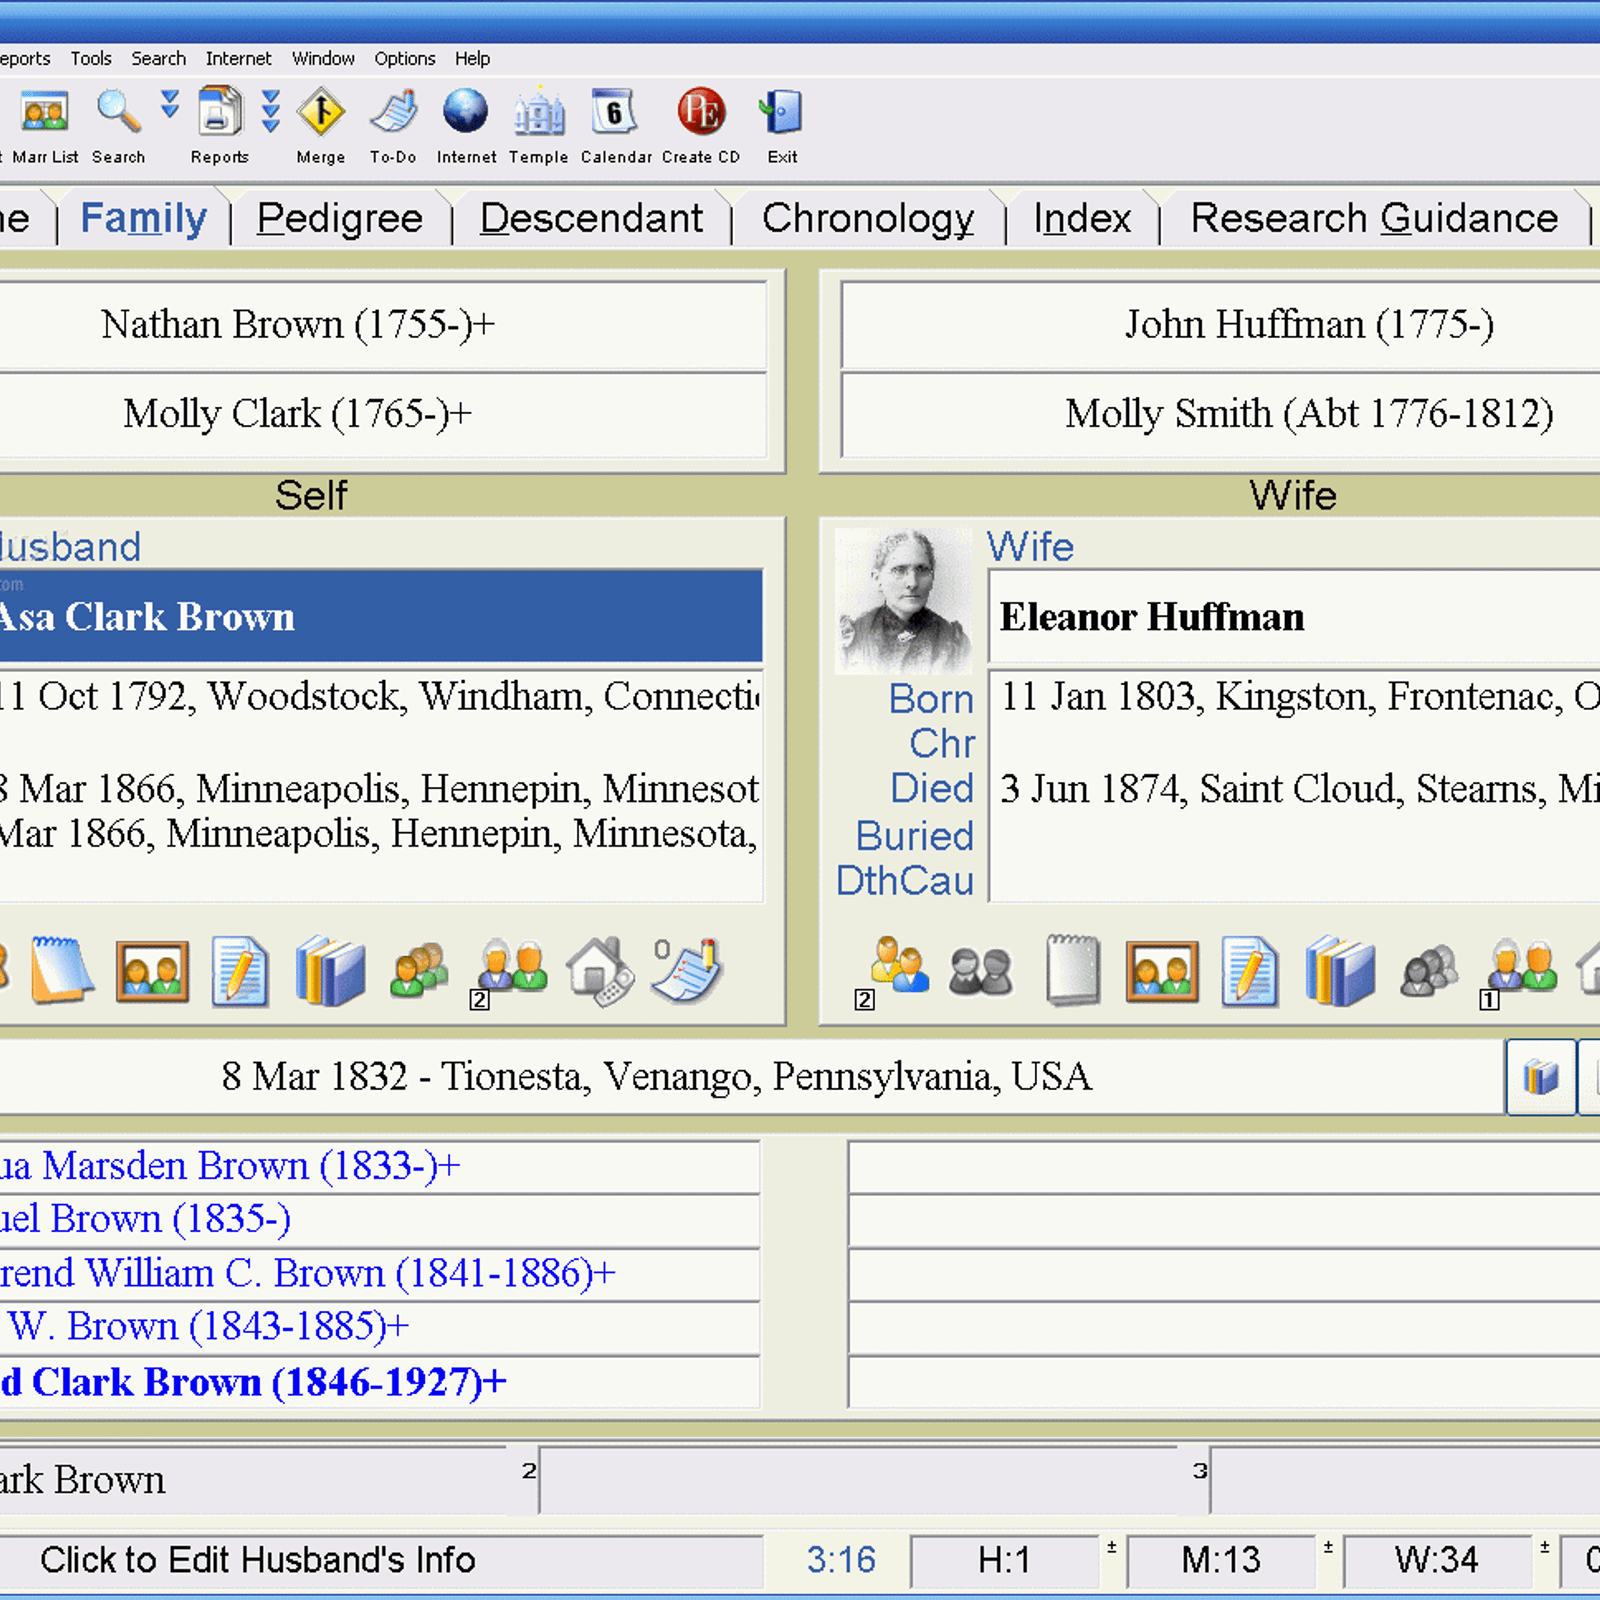Switch to the Descendant tab

591,218
